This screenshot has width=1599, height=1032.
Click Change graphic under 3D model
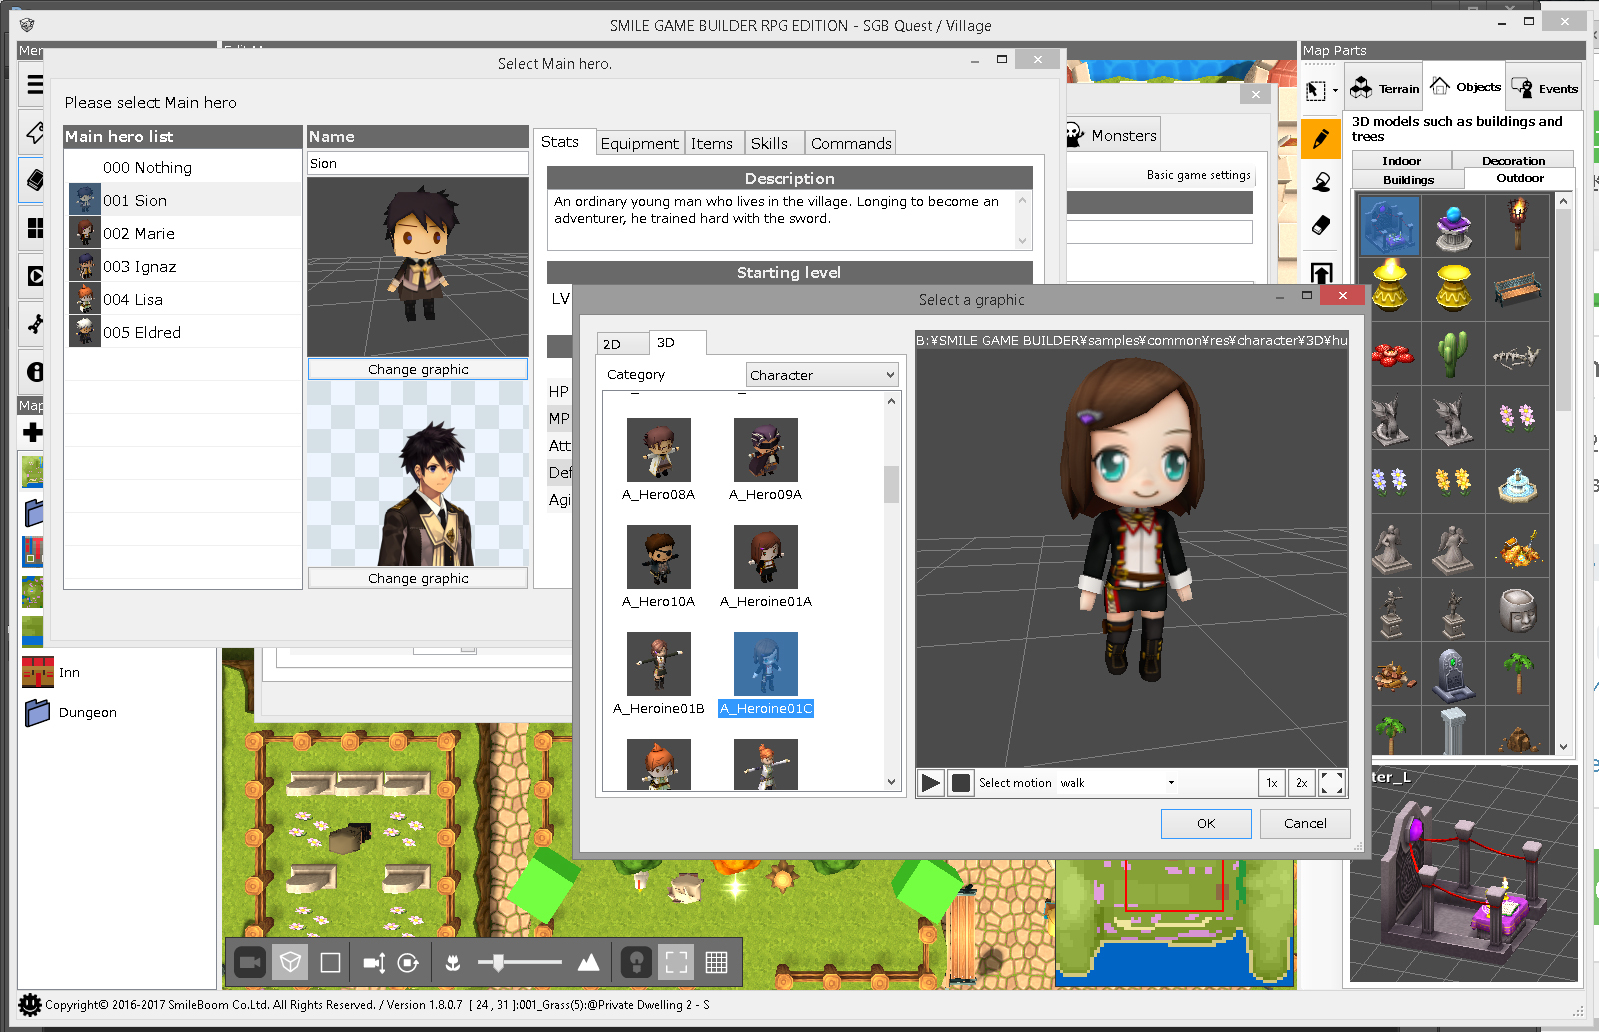point(418,369)
